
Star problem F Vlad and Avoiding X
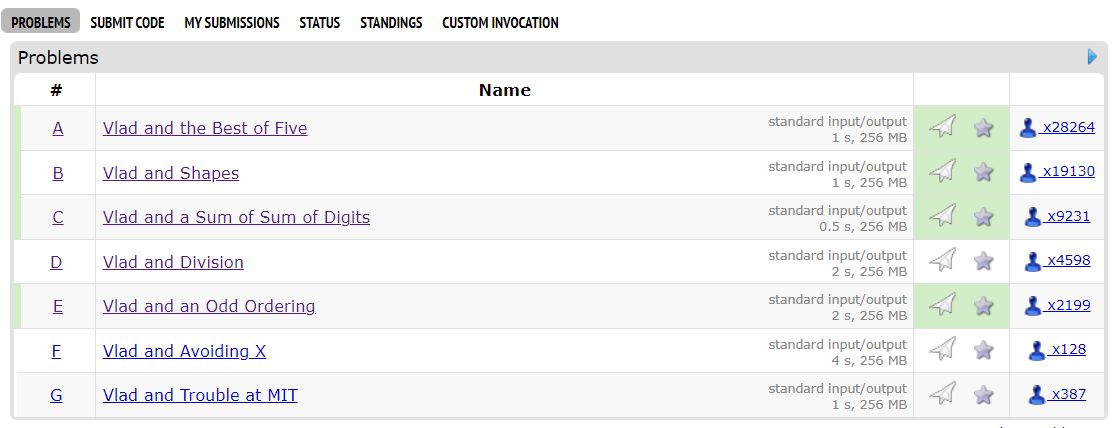pyautogui.click(x=984, y=349)
